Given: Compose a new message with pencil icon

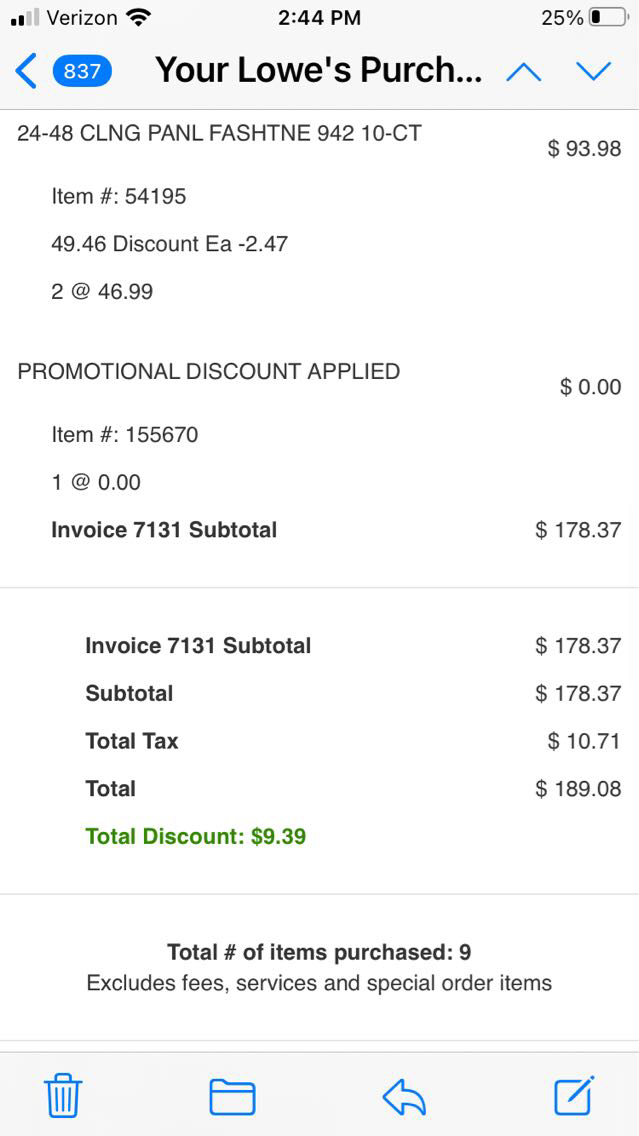Looking at the screenshot, I should pos(574,1095).
